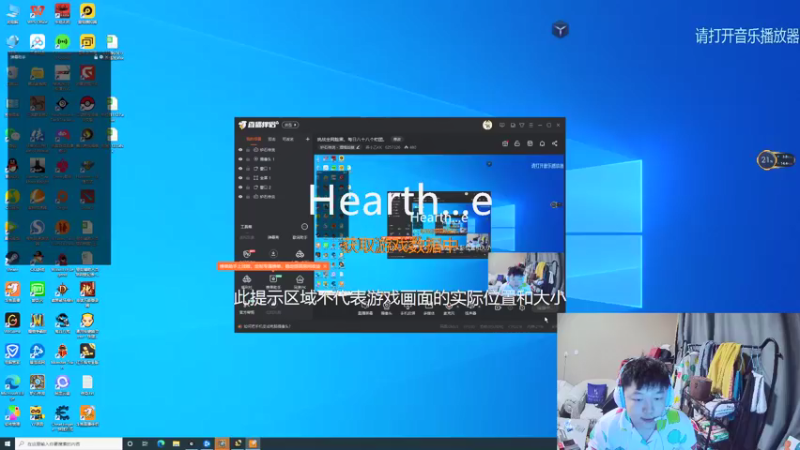
Task: Open the mode dropdown beside the app logo
Action: [x=290, y=125]
